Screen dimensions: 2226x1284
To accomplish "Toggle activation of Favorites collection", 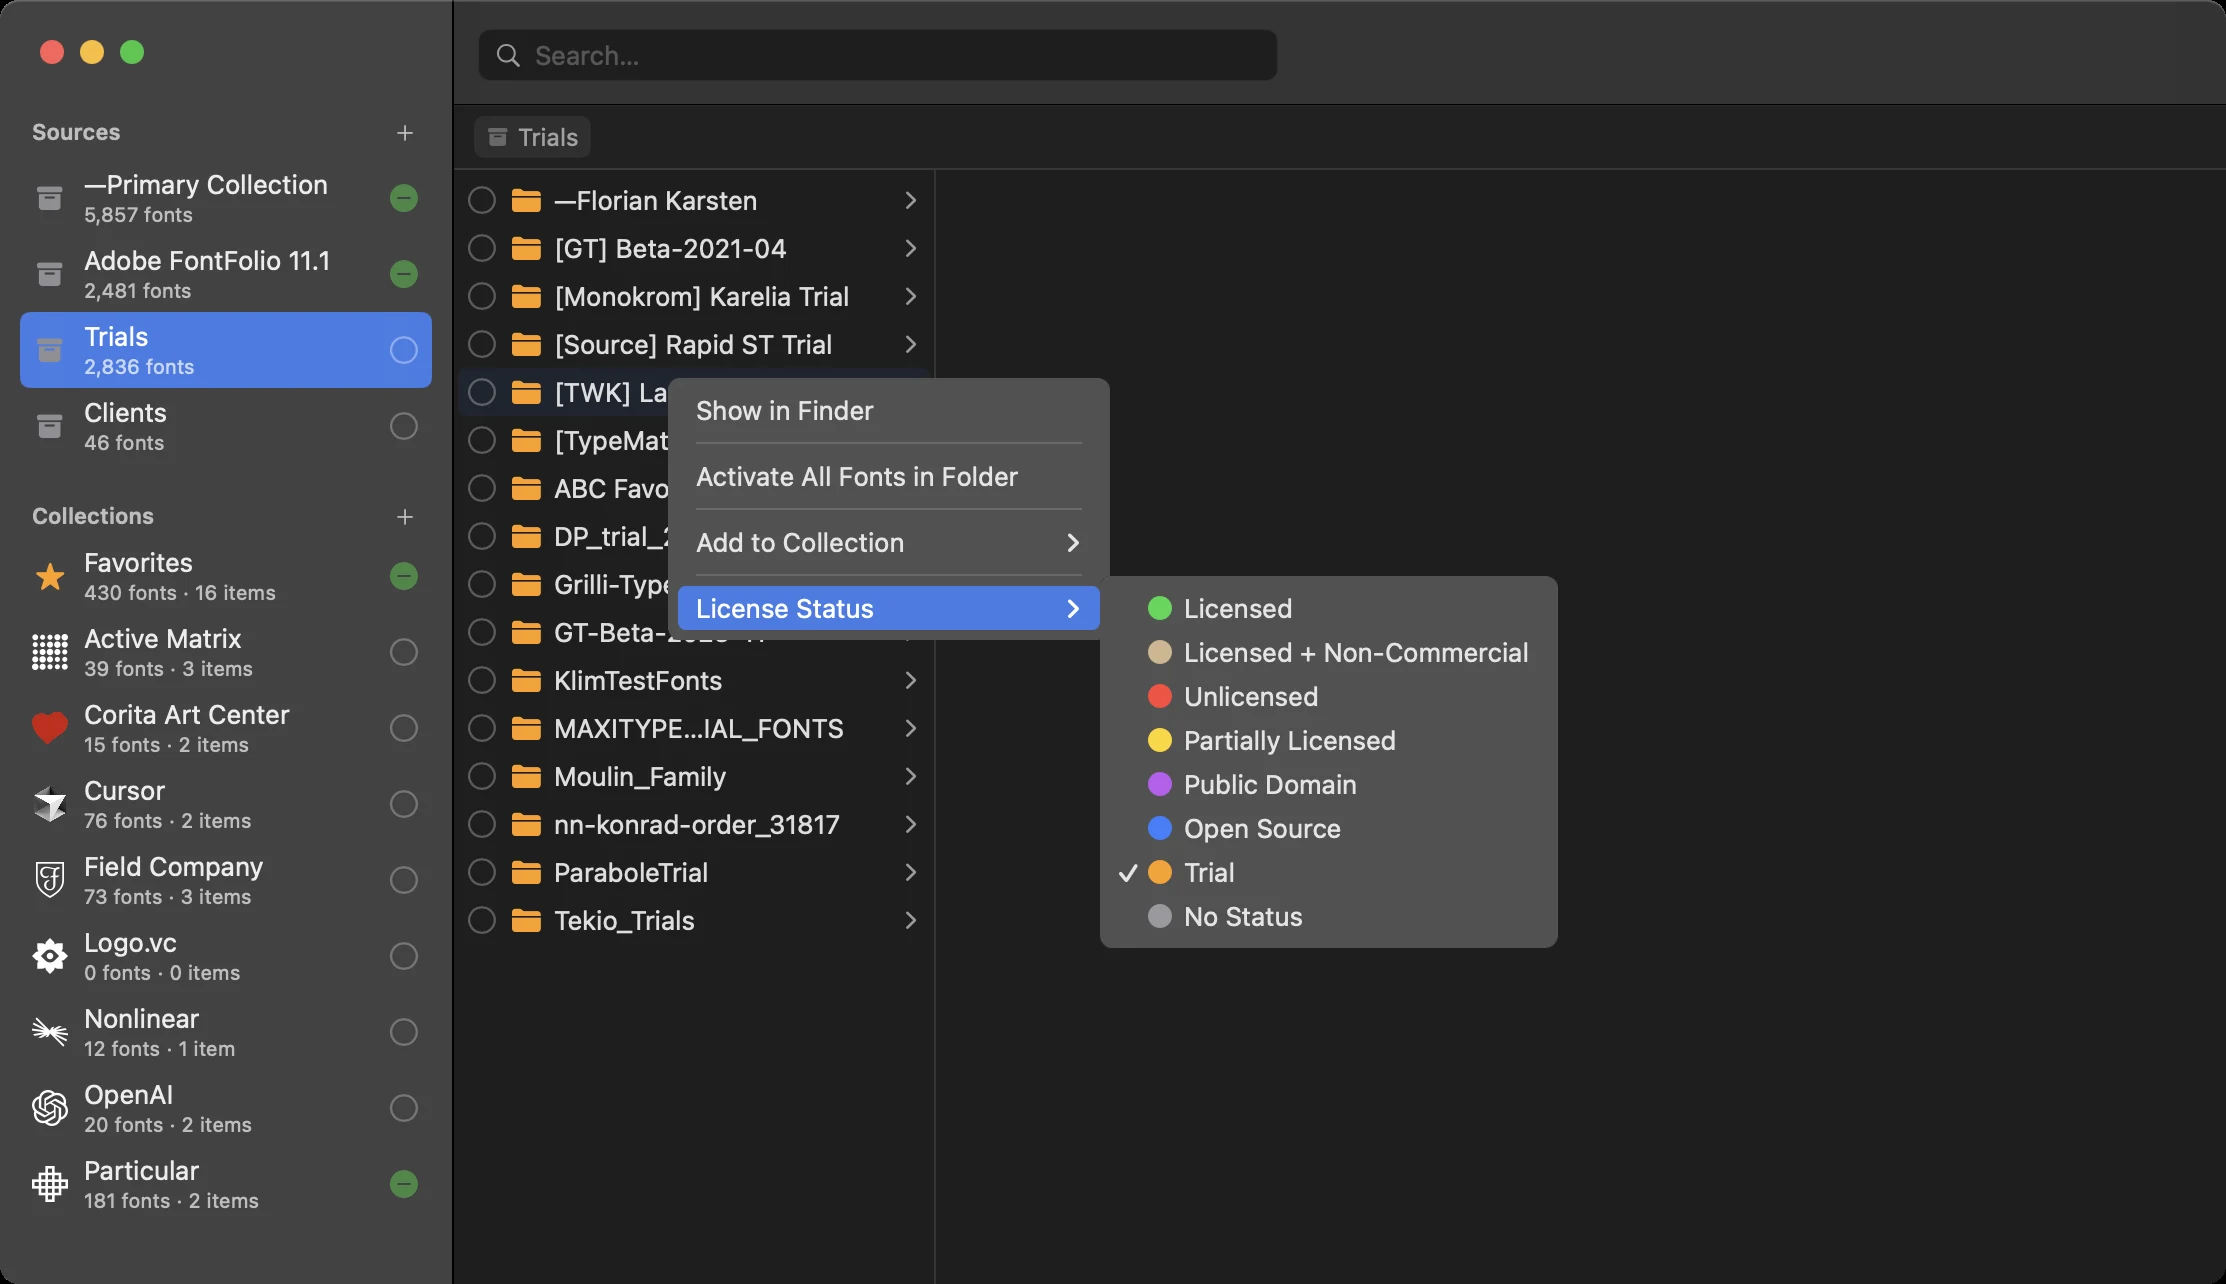I will coord(404,576).
